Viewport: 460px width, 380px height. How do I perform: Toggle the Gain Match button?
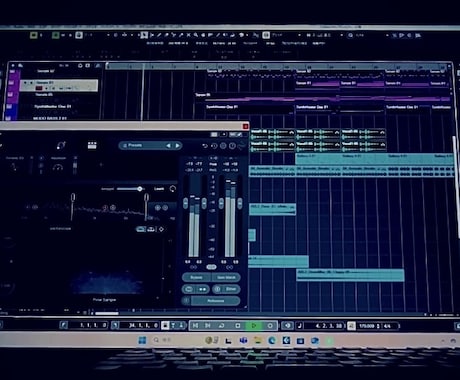pos(226,277)
